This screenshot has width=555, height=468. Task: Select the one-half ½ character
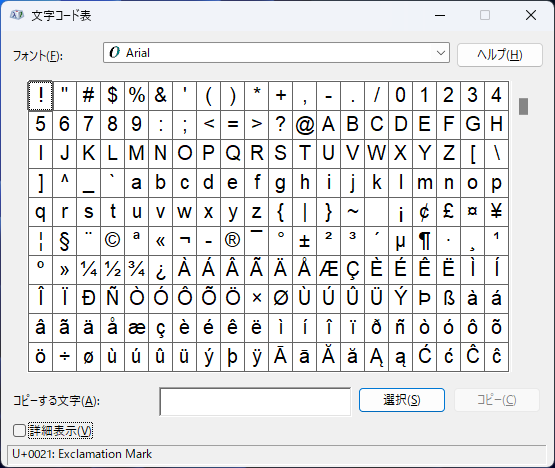tap(113, 270)
